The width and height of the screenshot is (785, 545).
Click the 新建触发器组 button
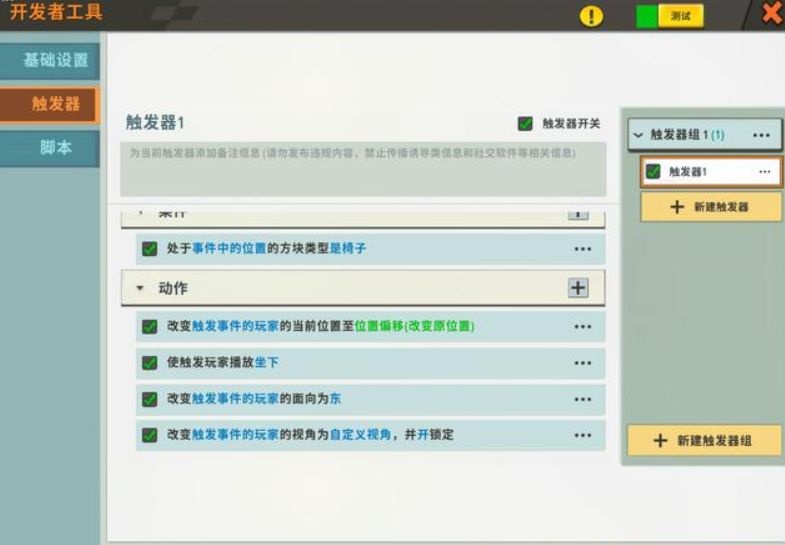click(x=703, y=440)
